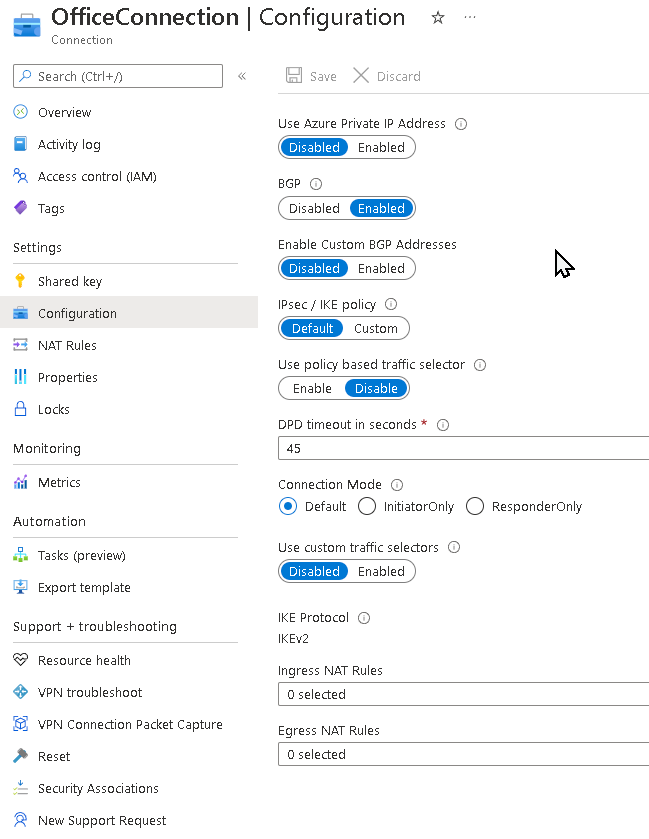Show info tooltip for BGP
649x839 pixels.
[316, 184]
